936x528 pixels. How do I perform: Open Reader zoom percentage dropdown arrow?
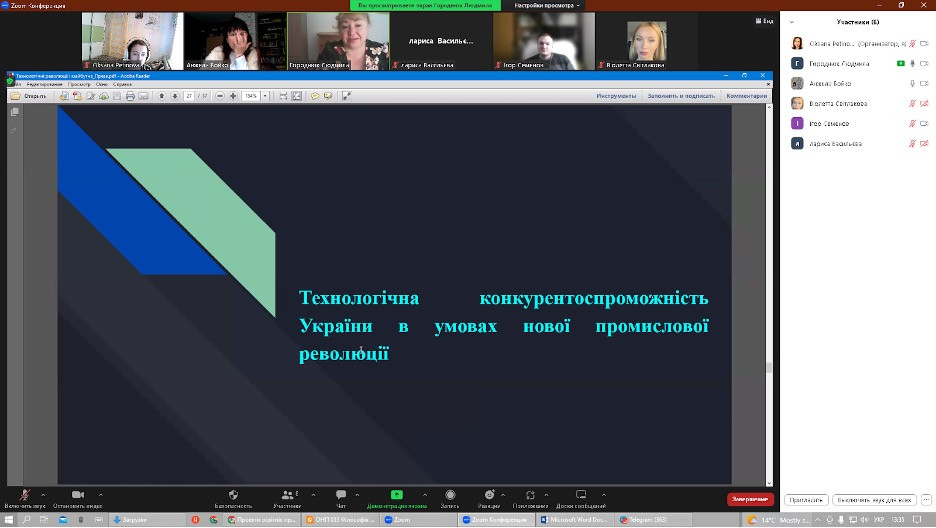265,95
